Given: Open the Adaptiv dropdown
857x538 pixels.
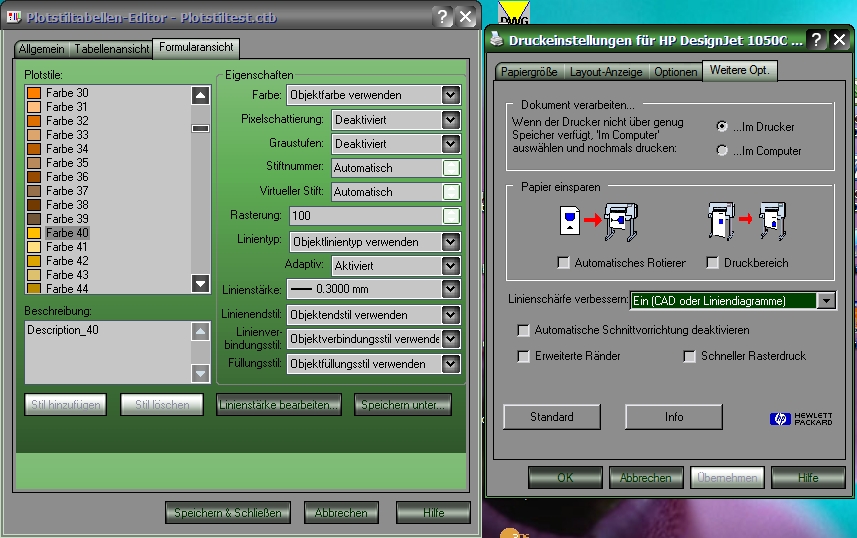Looking at the screenshot, I should (x=450, y=266).
